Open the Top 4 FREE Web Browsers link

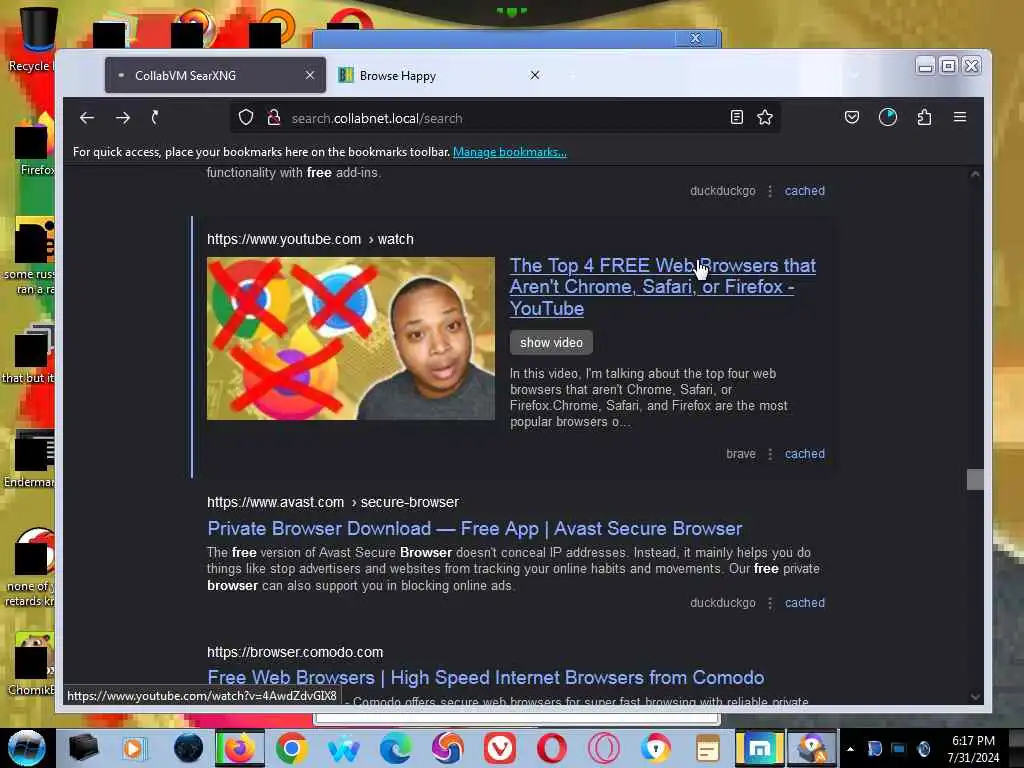[x=662, y=287]
